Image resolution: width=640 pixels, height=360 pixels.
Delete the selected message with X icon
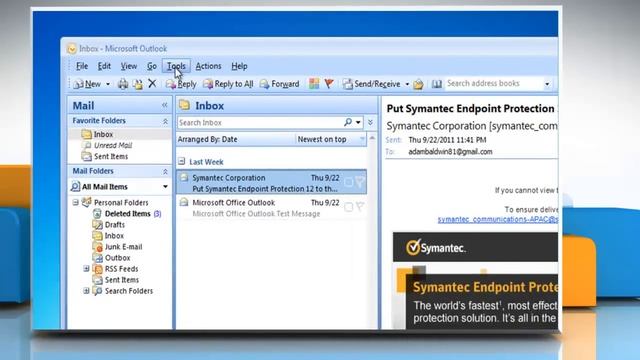click(152, 84)
